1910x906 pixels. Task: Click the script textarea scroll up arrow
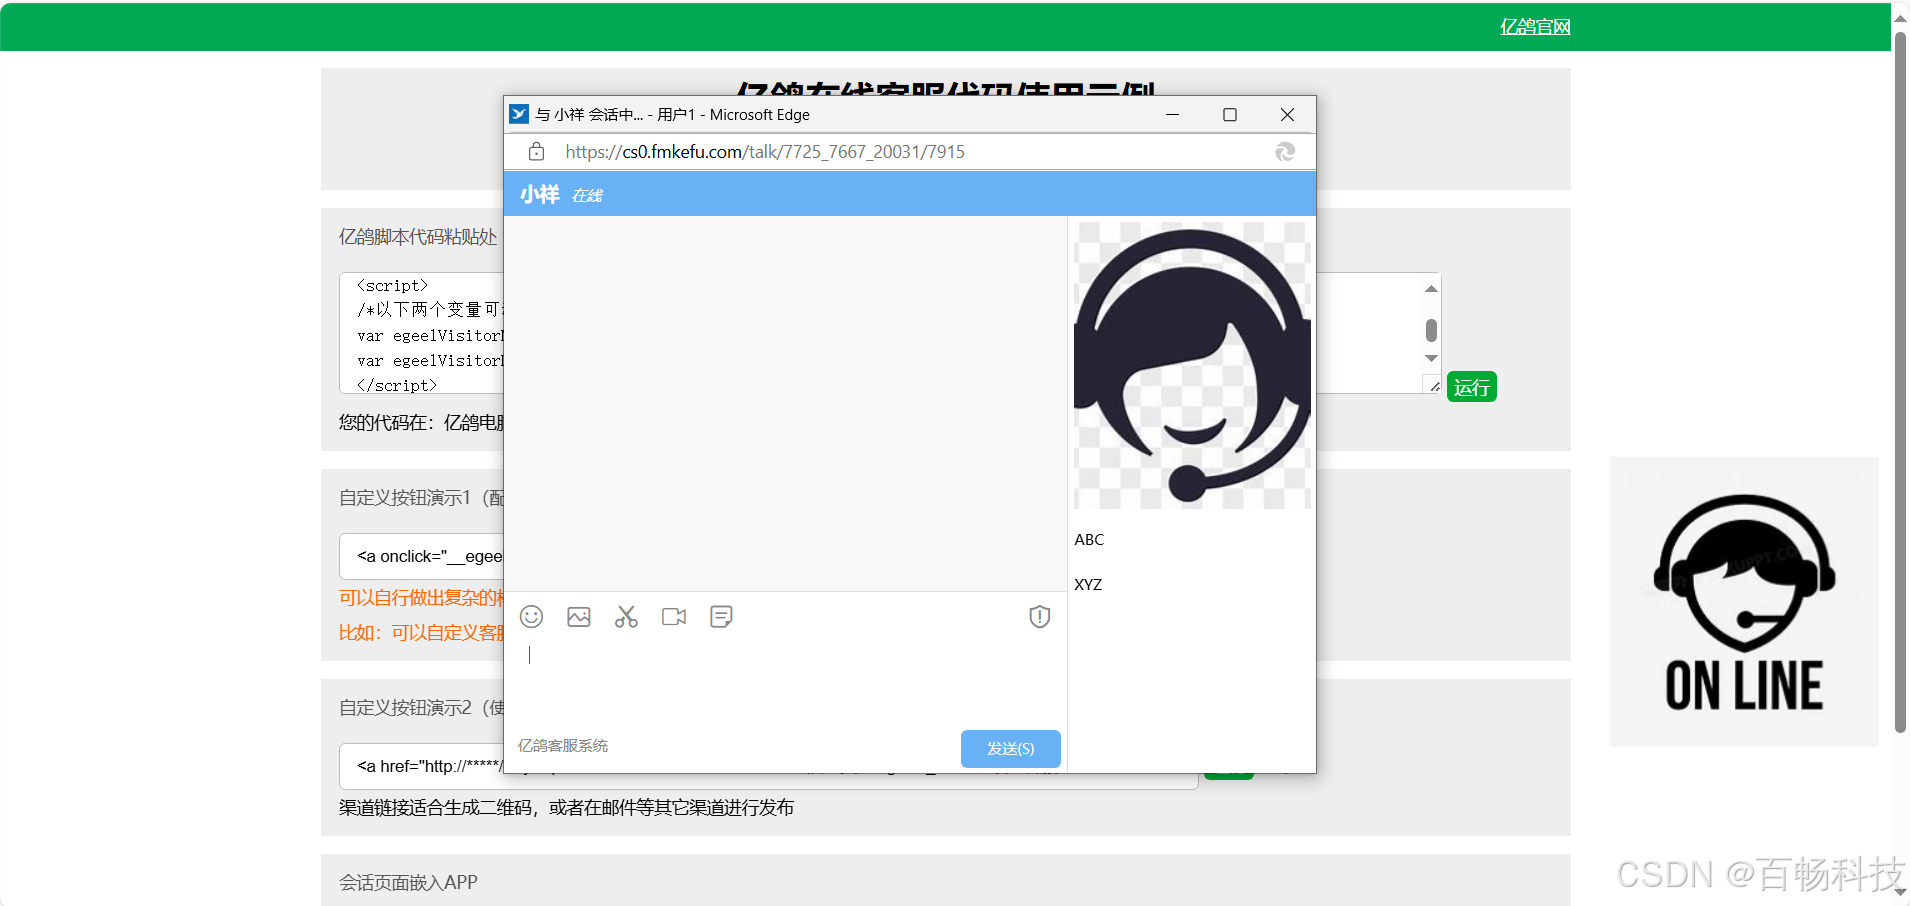pyautogui.click(x=1431, y=289)
